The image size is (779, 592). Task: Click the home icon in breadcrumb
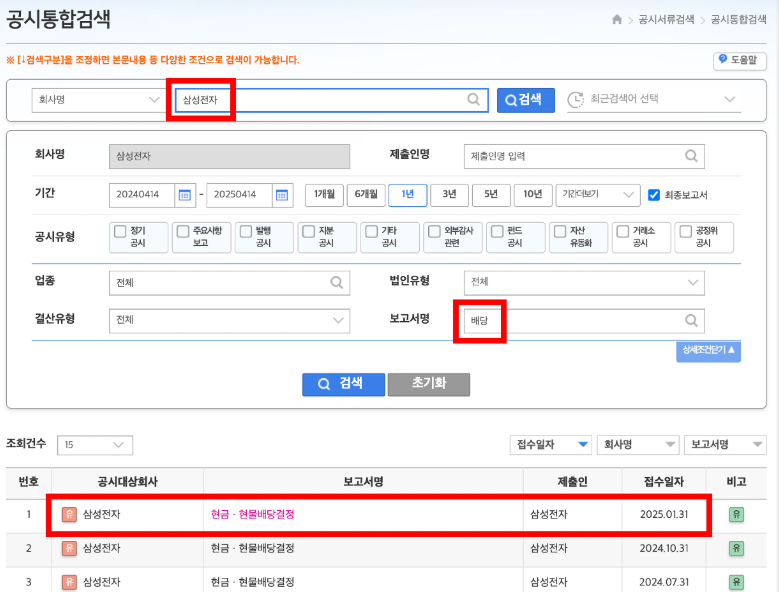pyautogui.click(x=617, y=19)
